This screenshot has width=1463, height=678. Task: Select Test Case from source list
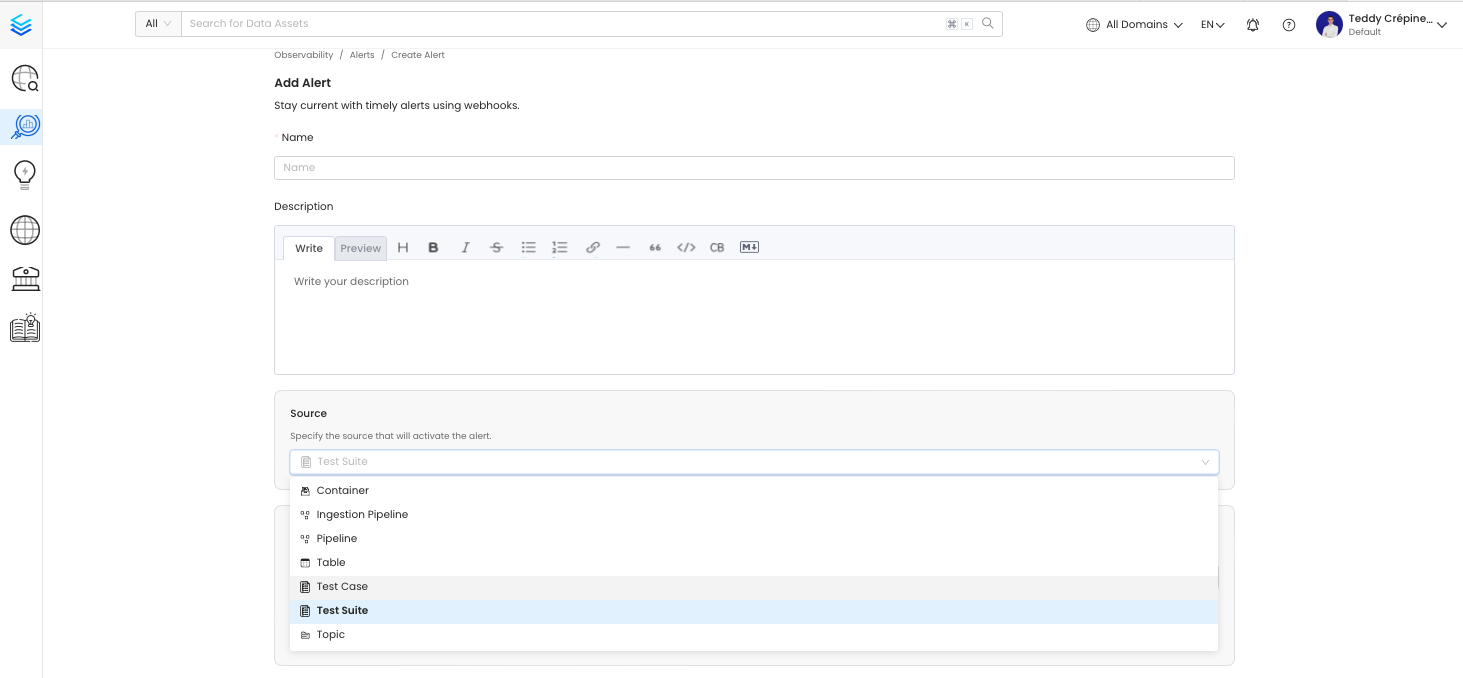click(342, 587)
